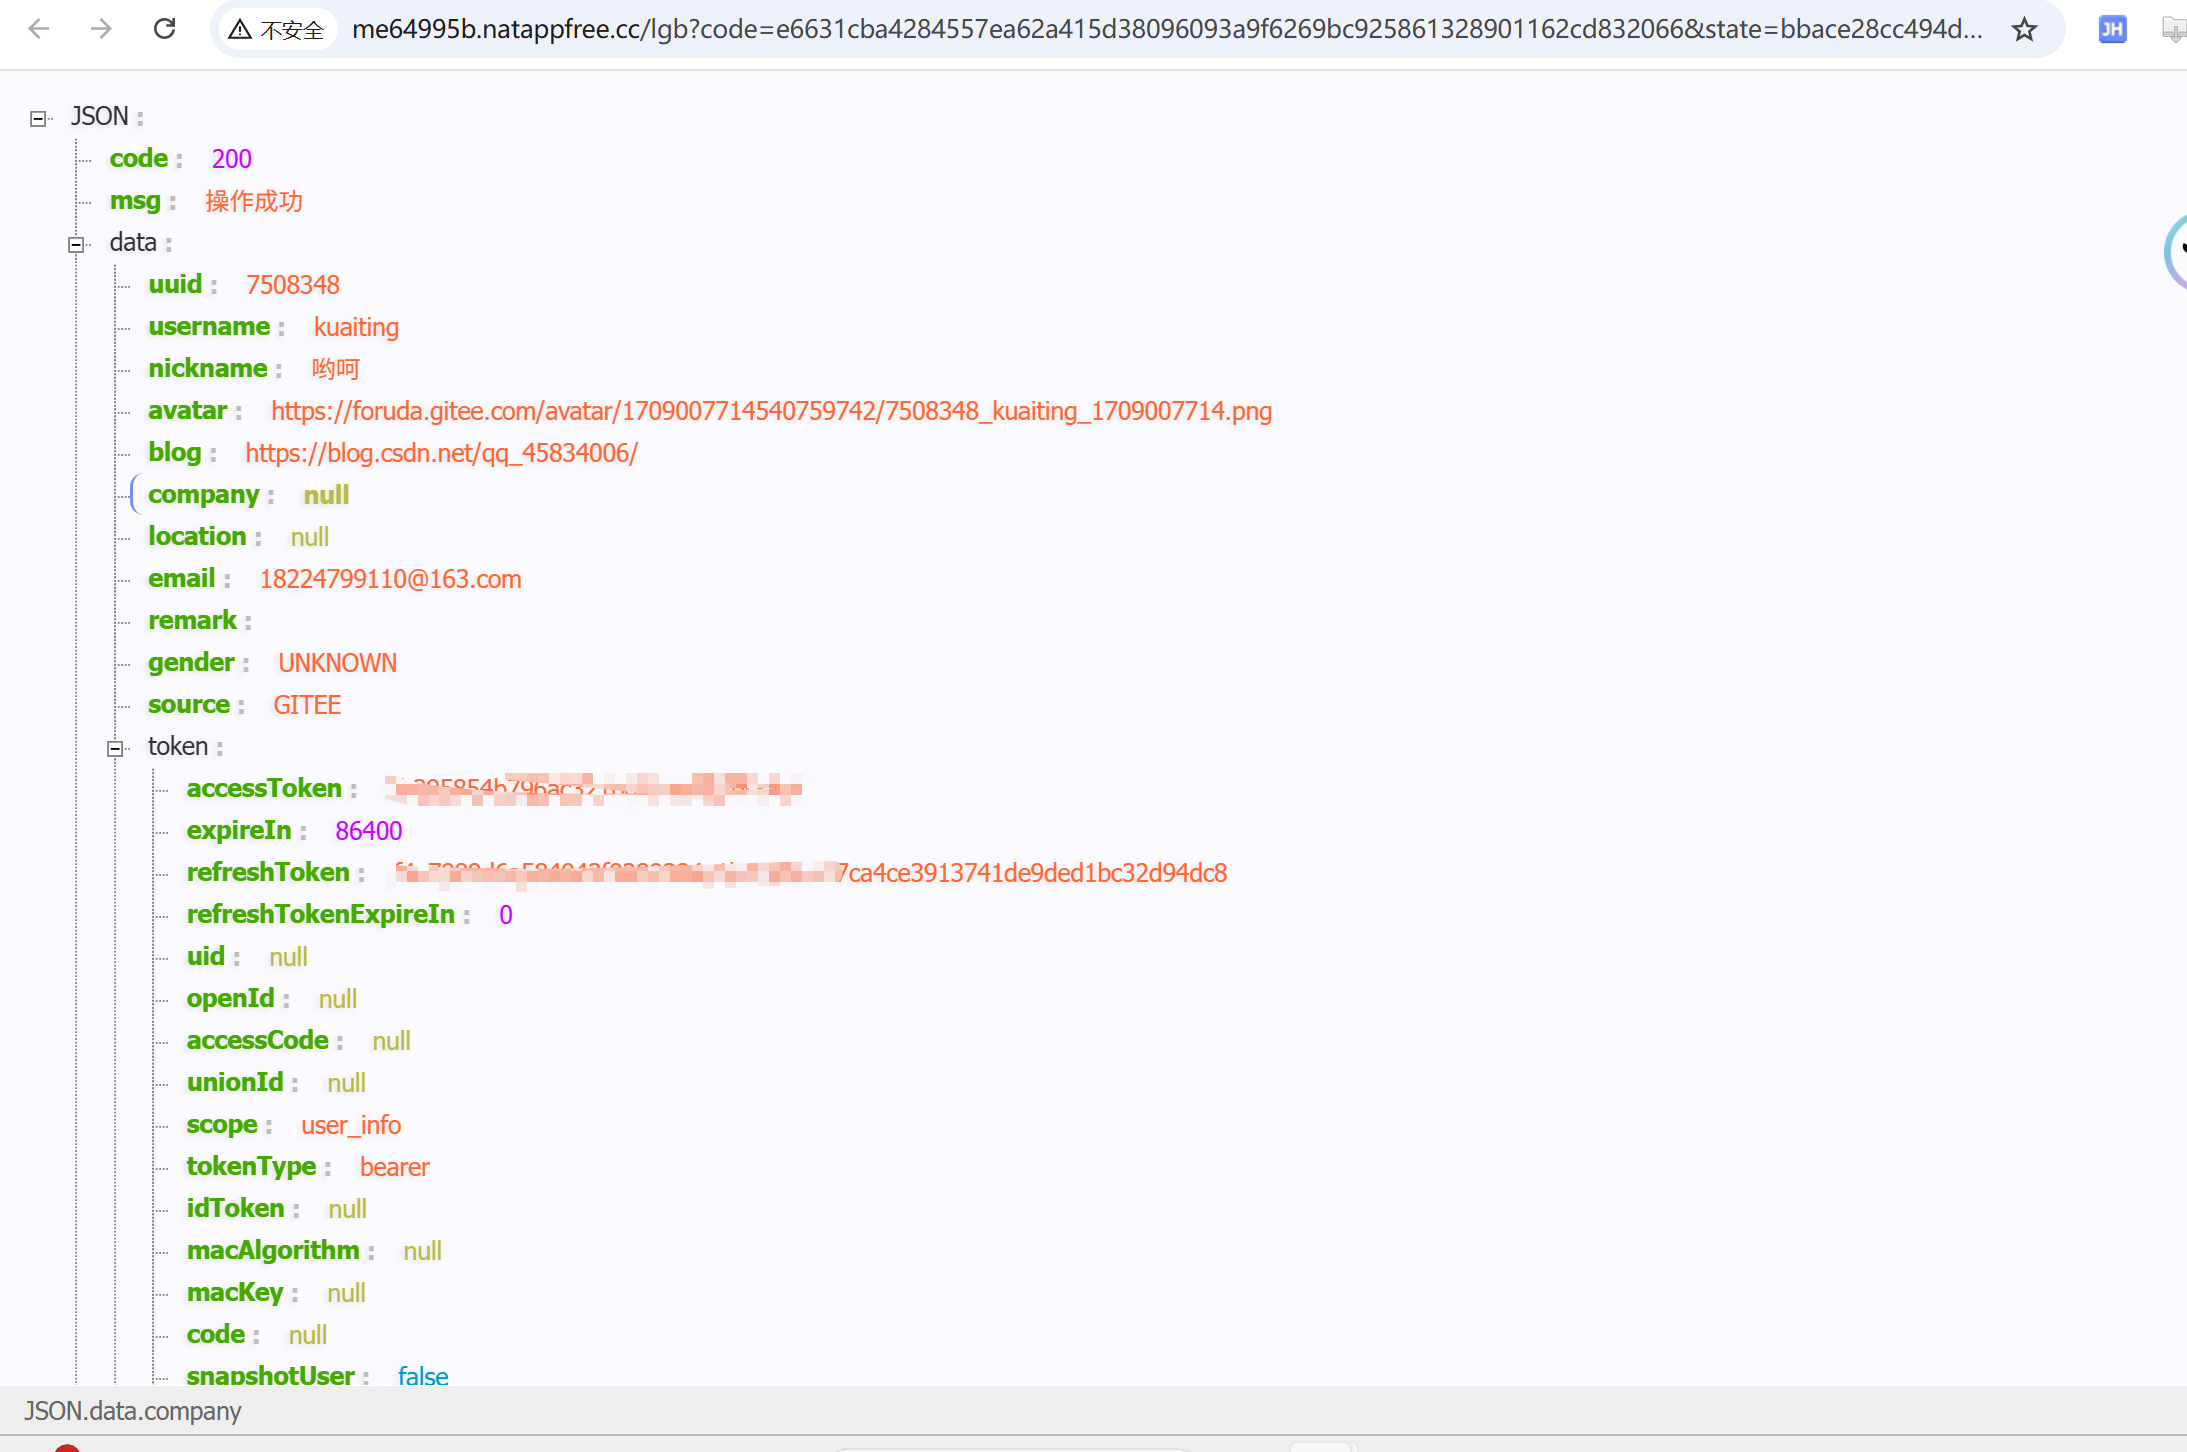Click the username value kuaiting

(x=356, y=327)
